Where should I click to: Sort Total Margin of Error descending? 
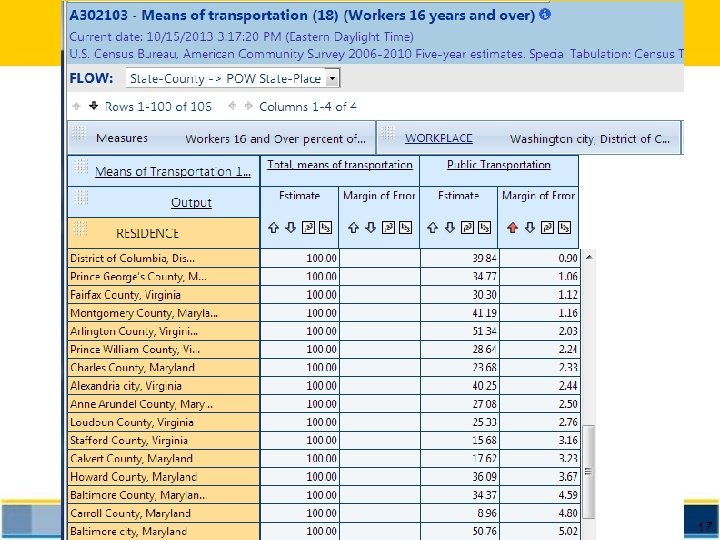pyautogui.click(x=371, y=228)
